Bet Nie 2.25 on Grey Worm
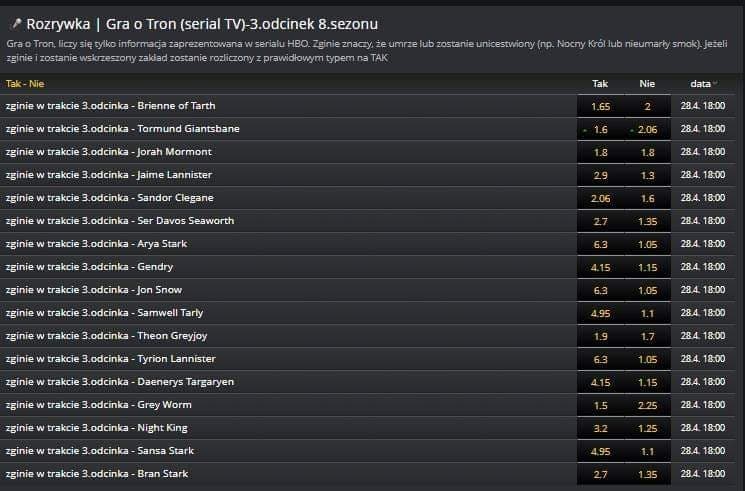Viewport: 745px width, 491px height. coord(647,405)
